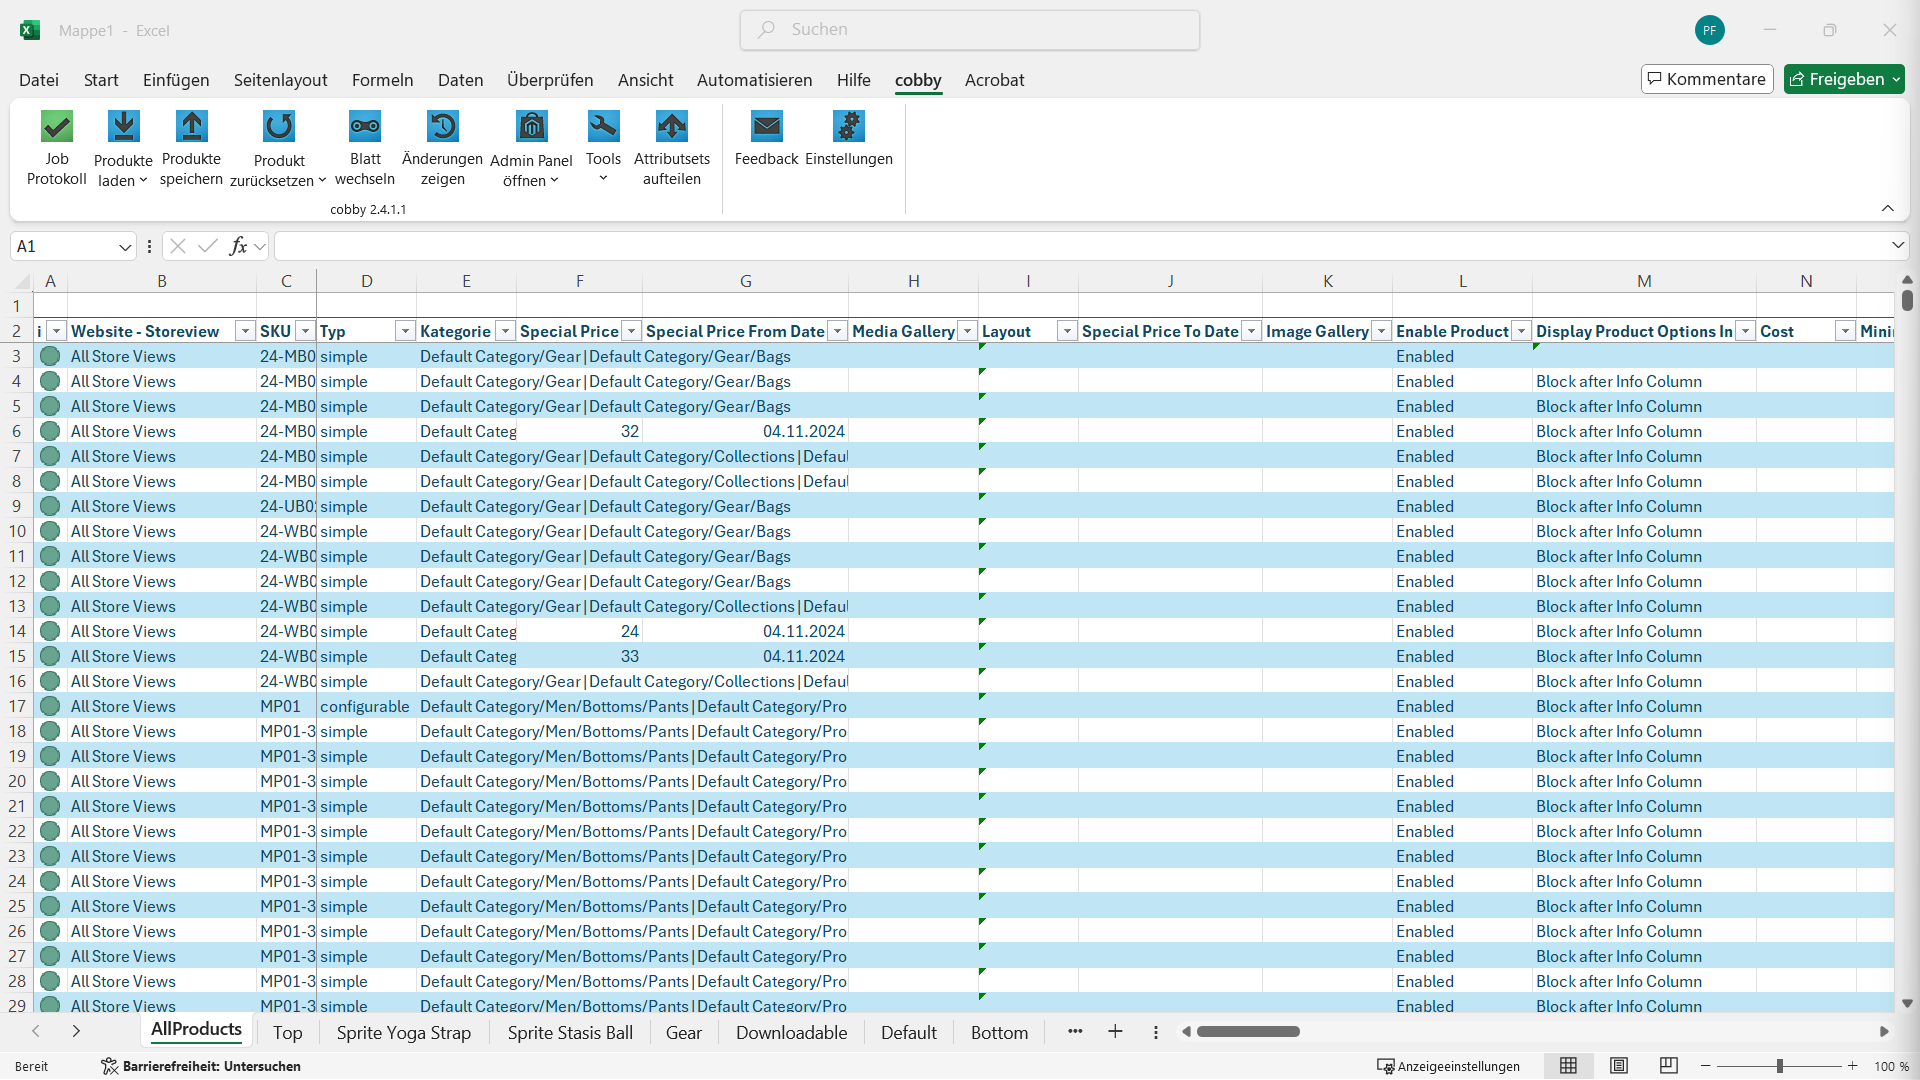Click the Suchen search box
The width and height of the screenshot is (1920, 1080).
pos(970,30)
